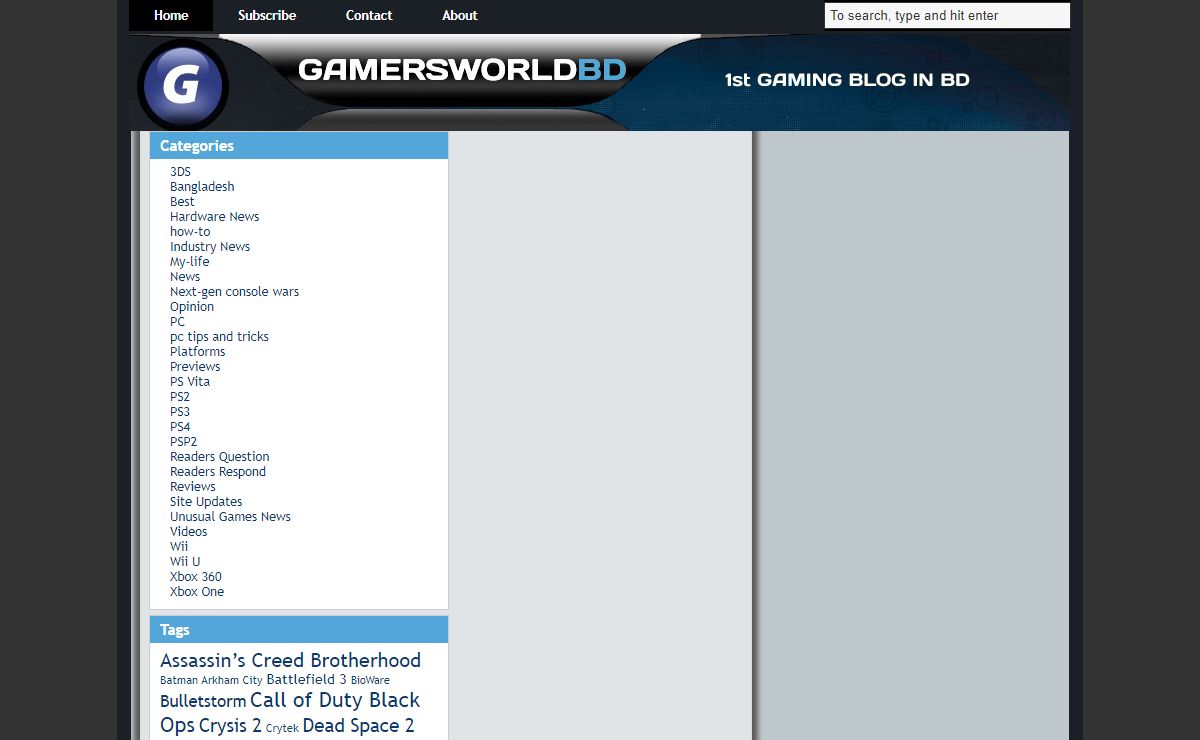The width and height of the screenshot is (1200, 740).
Task: Go to the Subscribe page
Action: click(x=267, y=15)
